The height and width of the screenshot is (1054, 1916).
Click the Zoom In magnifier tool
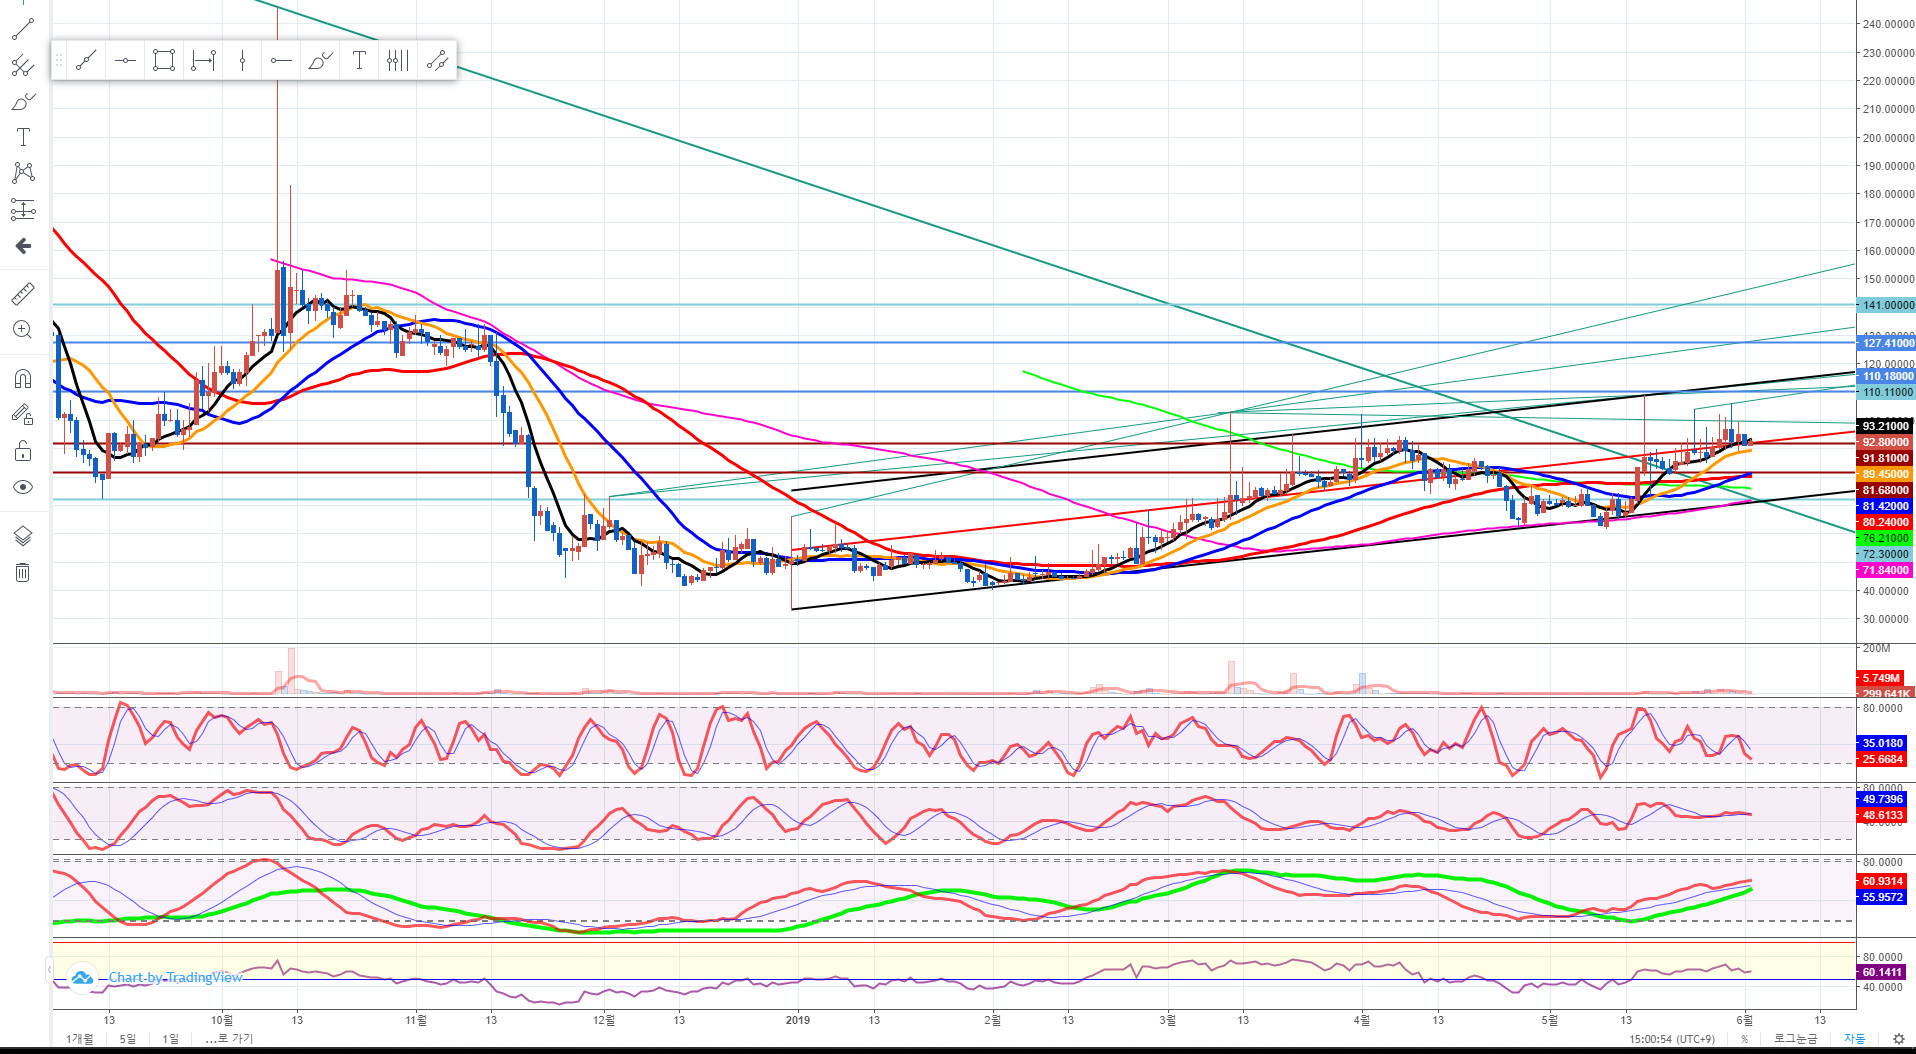tap(23, 330)
